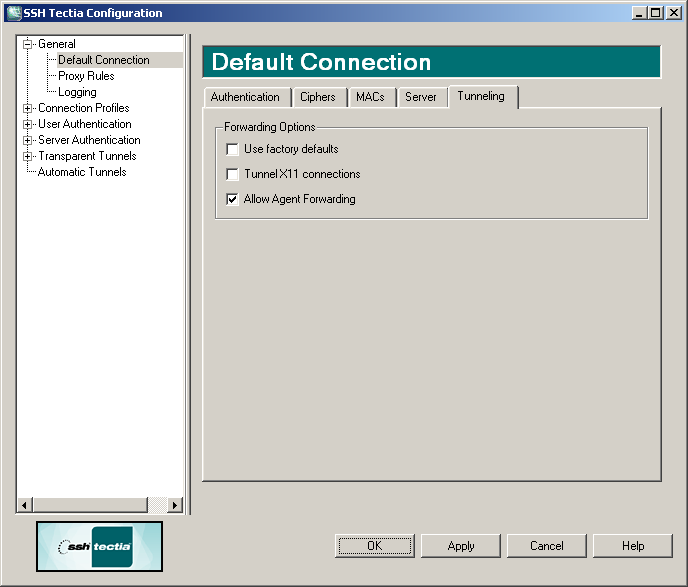688x587 pixels.
Task: Switch to the Server tab
Action: point(422,97)
